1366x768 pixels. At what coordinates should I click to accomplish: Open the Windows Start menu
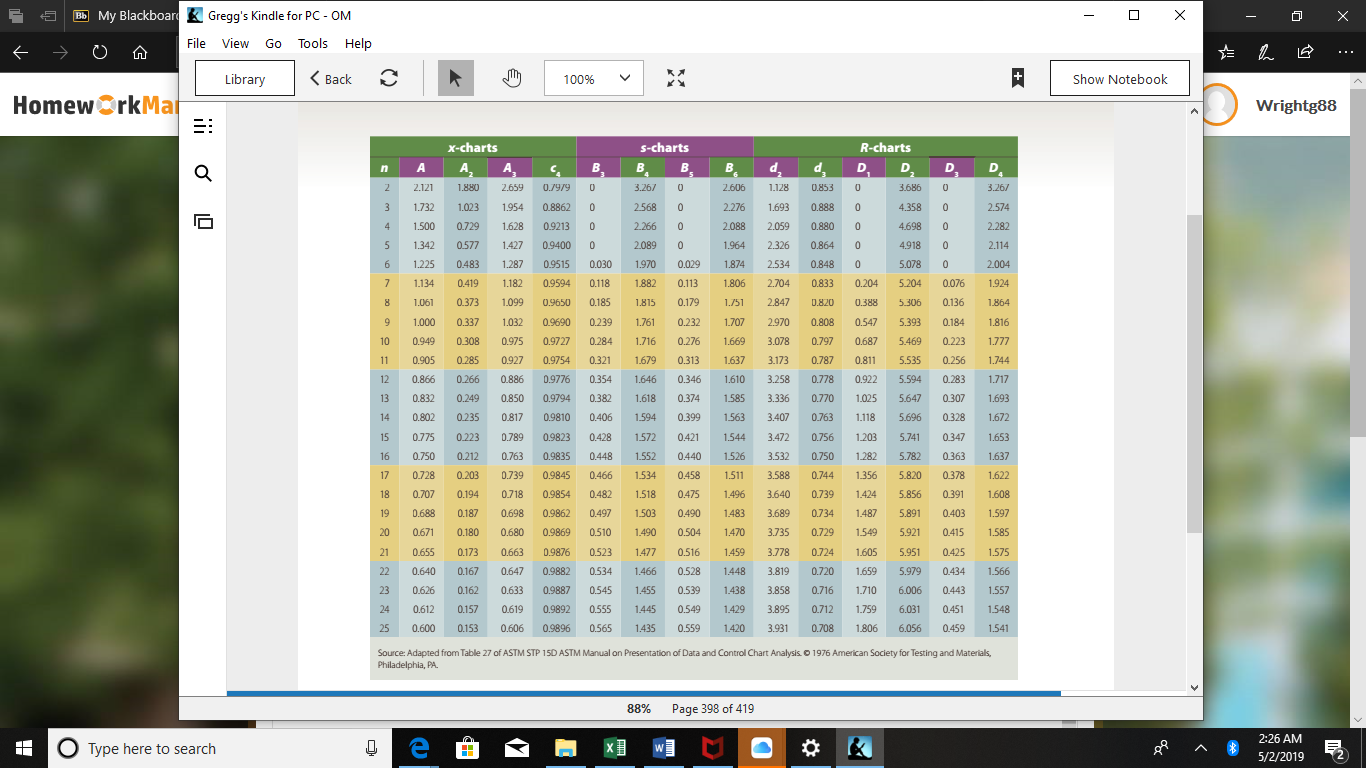click(x=24, y=748)
